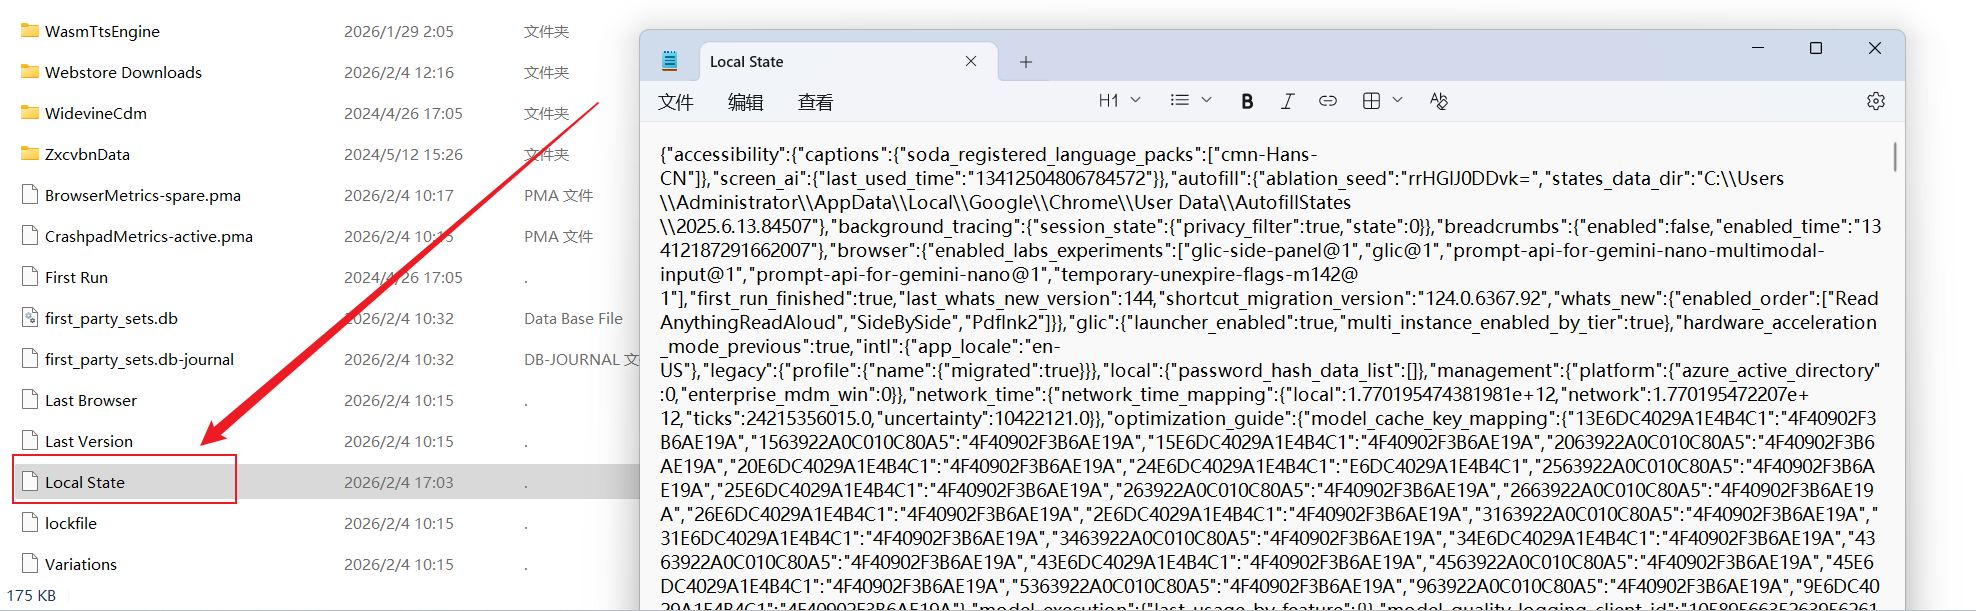Click the WasmTtsEngine folder icon
Image resolution: width=1976 pixels, height=611 pixels.
click(30, 31)
